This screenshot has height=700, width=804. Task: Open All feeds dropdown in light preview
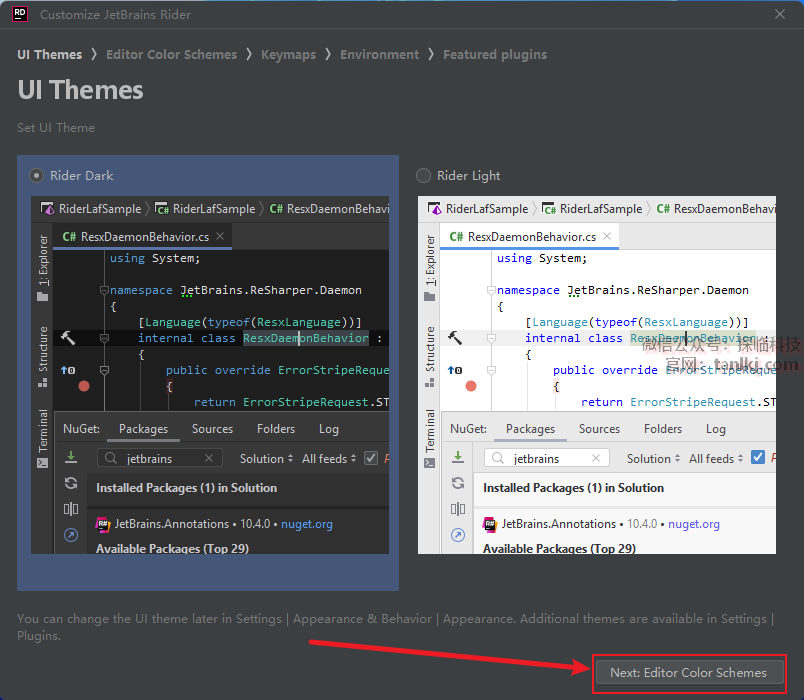(717, 458)
